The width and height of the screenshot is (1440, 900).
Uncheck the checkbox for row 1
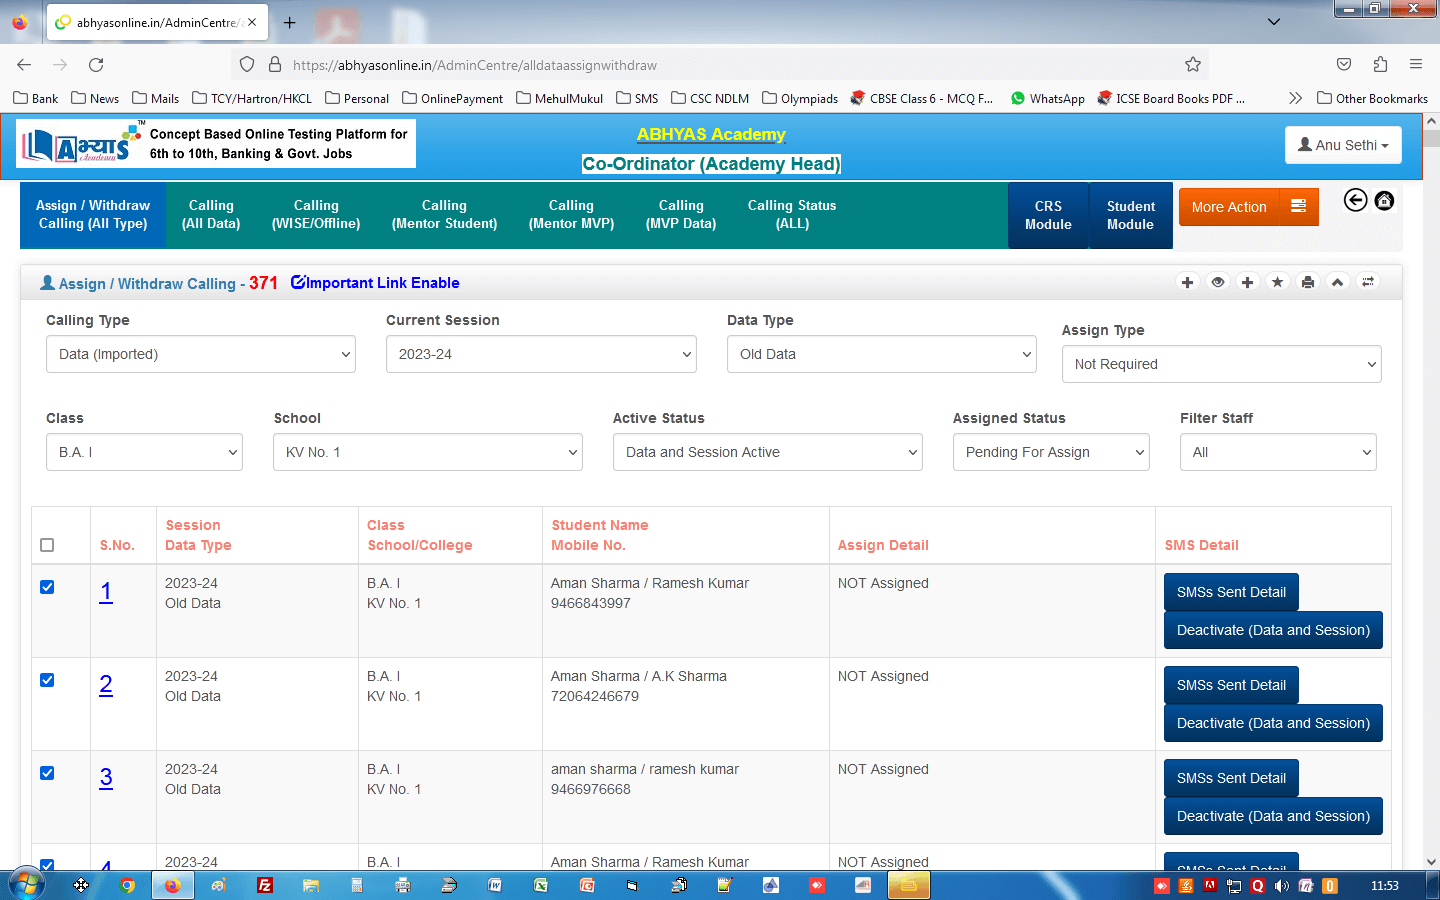(47, 587)
